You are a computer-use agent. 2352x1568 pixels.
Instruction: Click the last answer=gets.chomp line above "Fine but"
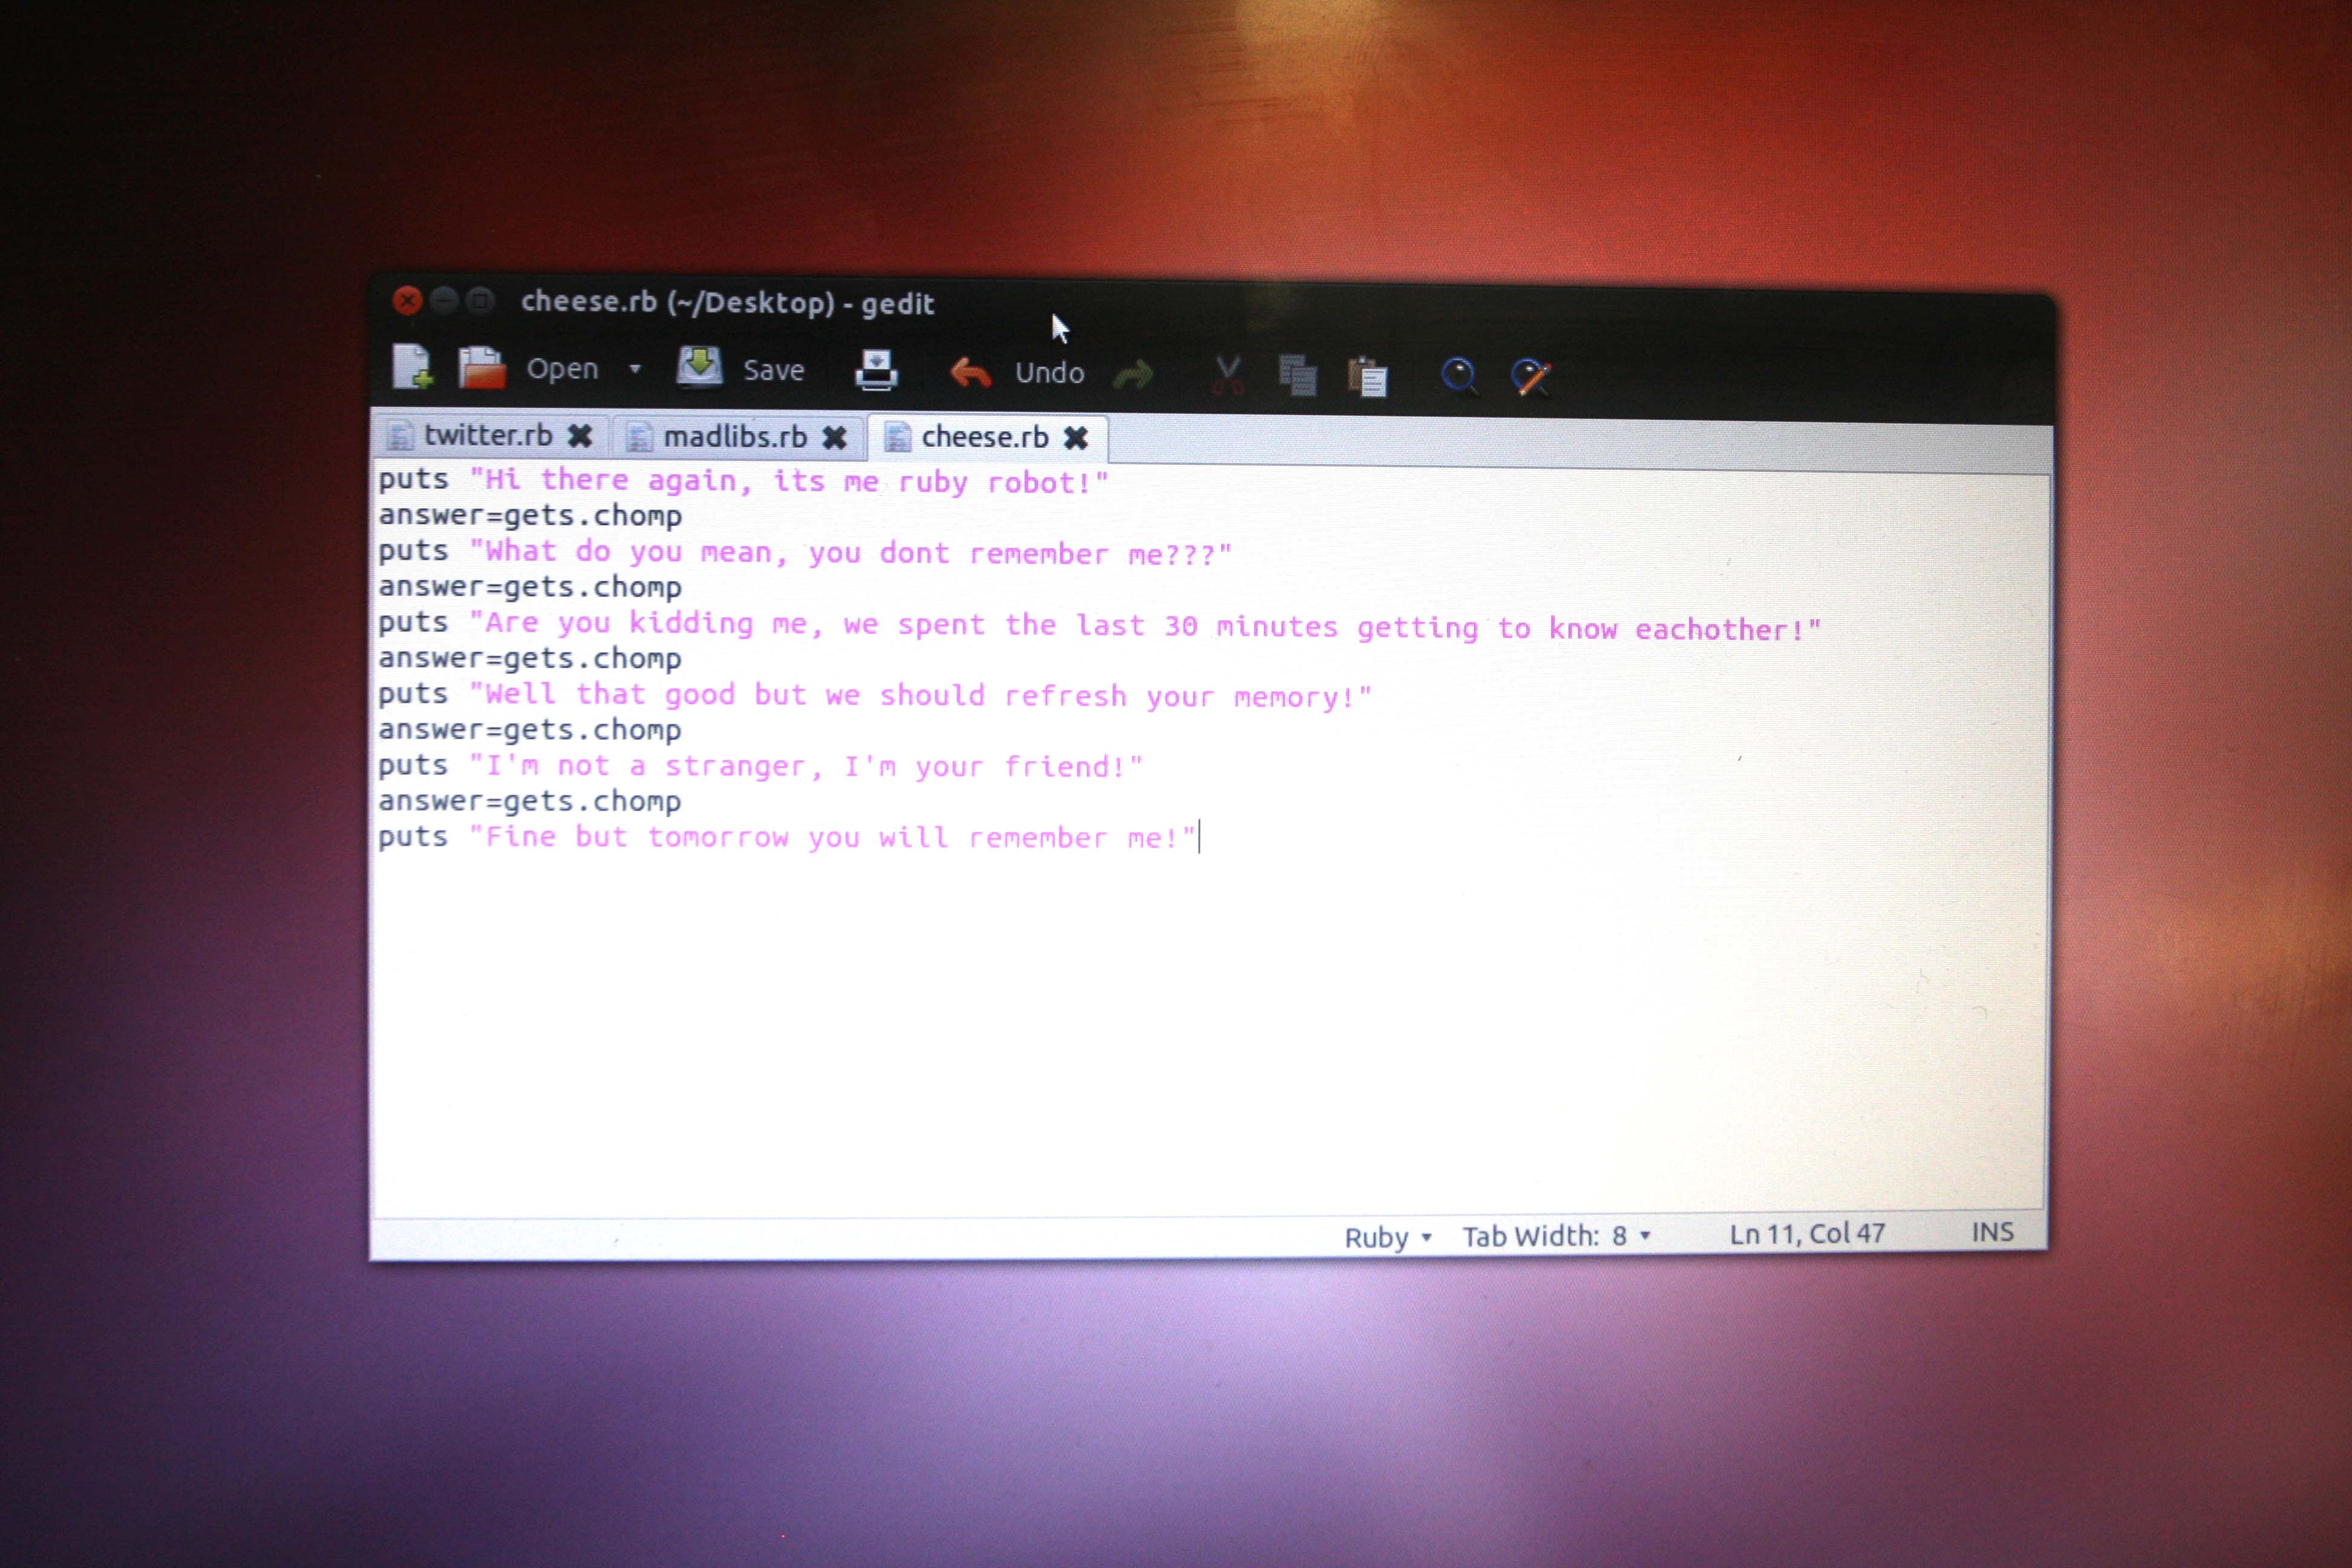(x=530, y=801)
